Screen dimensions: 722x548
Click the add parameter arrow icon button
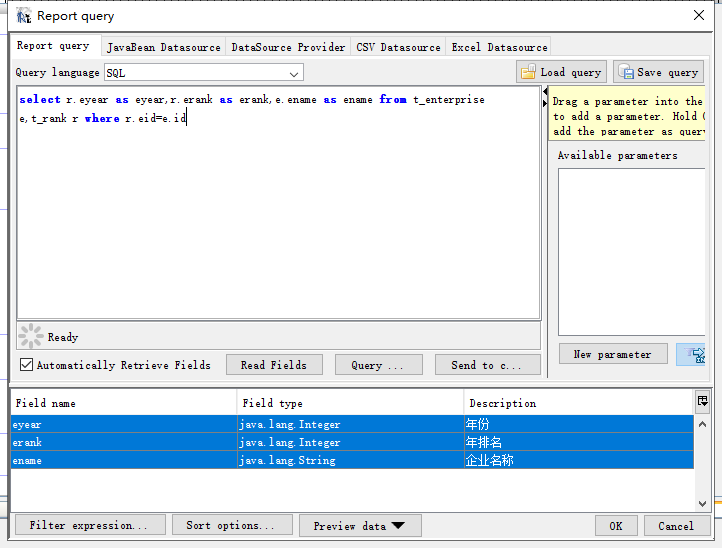(692, 355)
